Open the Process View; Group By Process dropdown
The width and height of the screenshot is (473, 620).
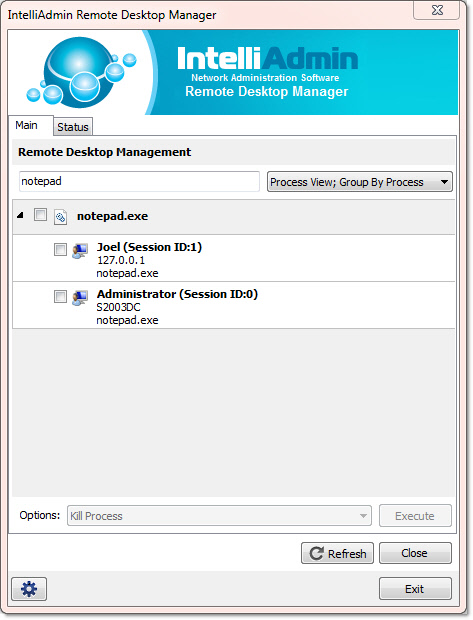pos(359,182)
